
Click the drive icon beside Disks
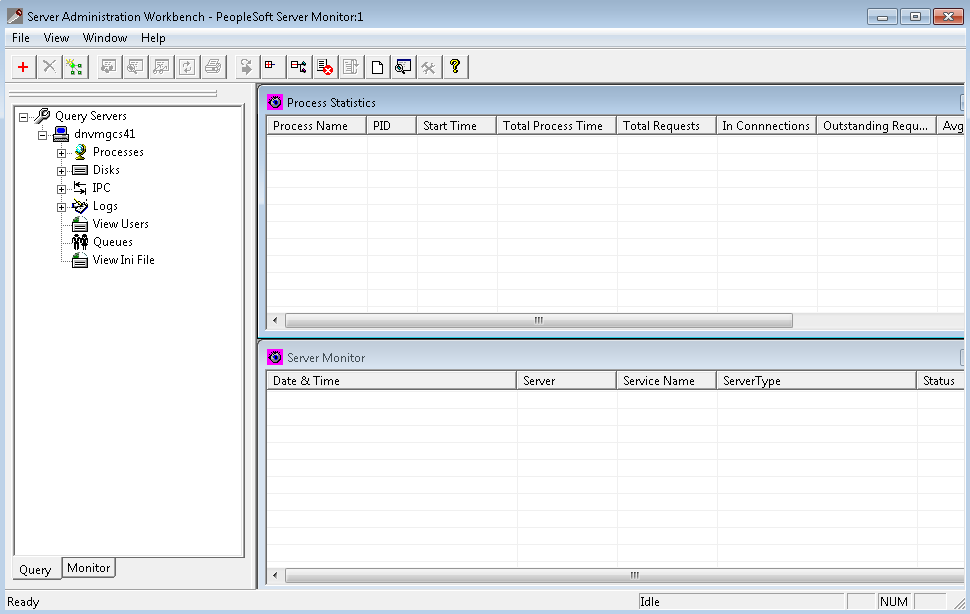point(80,170)
